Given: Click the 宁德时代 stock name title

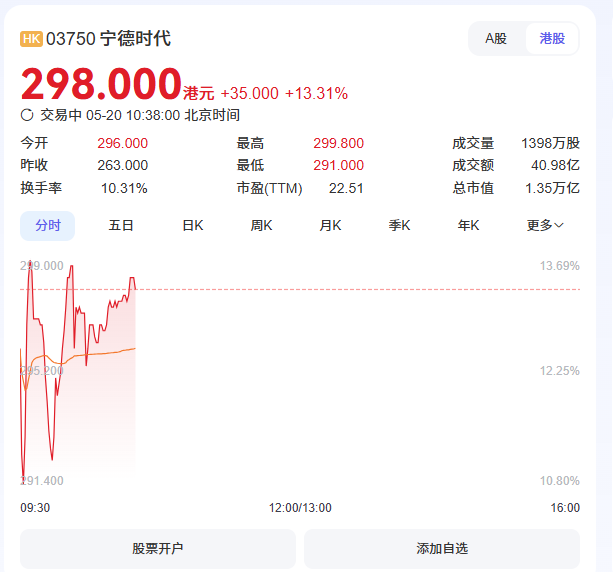Looking at the screenshot, I should 135,39.
